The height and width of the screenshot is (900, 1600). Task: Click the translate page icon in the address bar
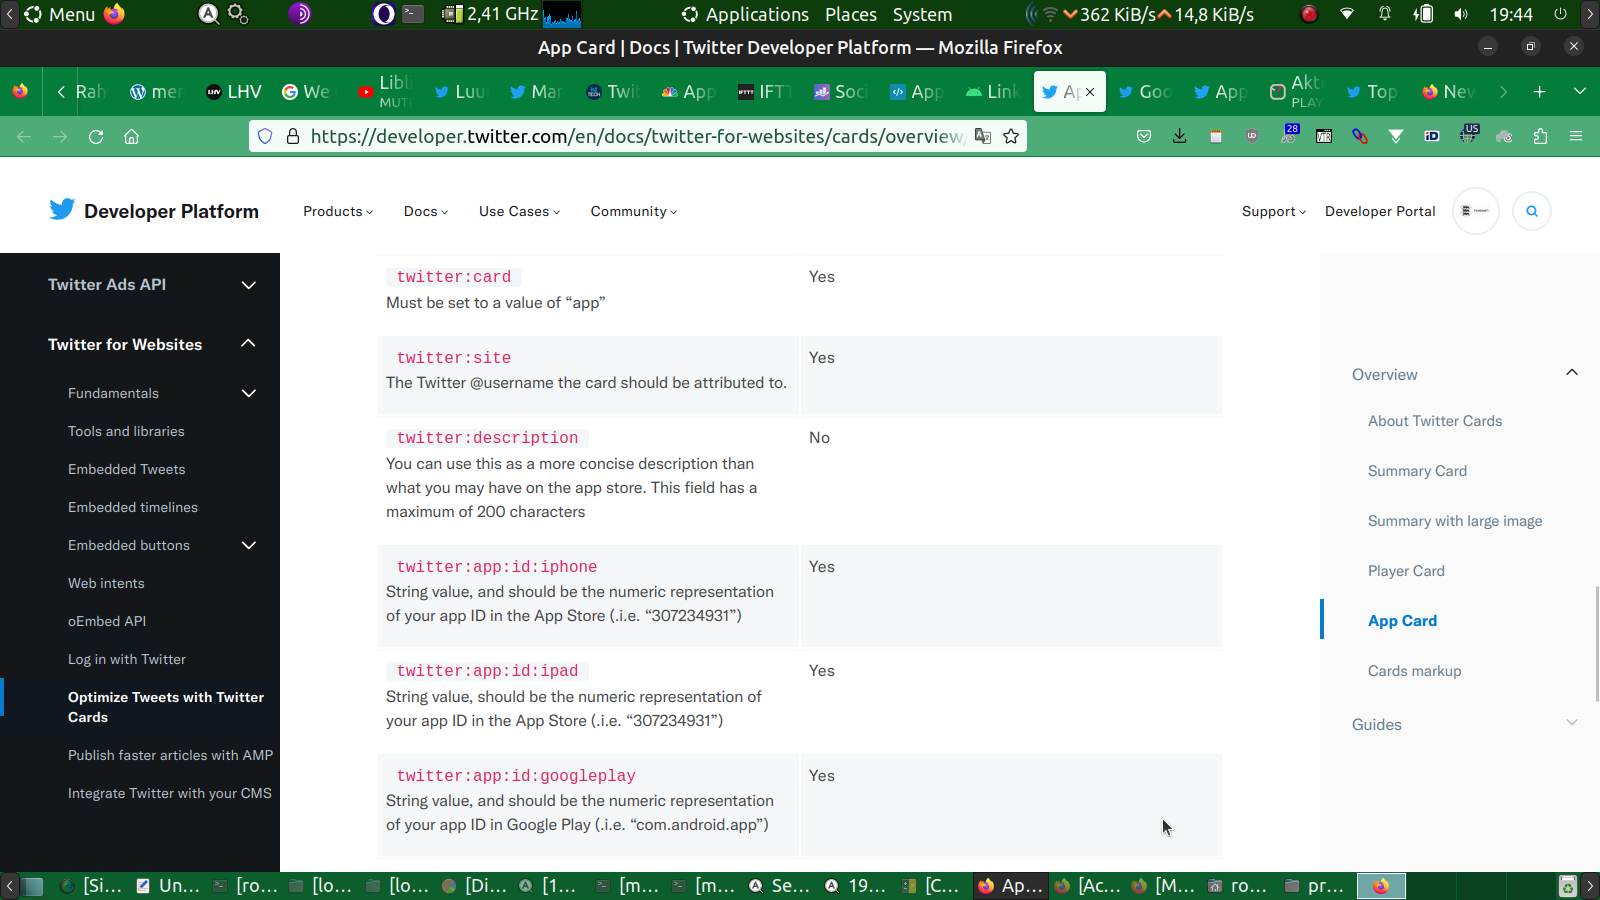point(983,137)
